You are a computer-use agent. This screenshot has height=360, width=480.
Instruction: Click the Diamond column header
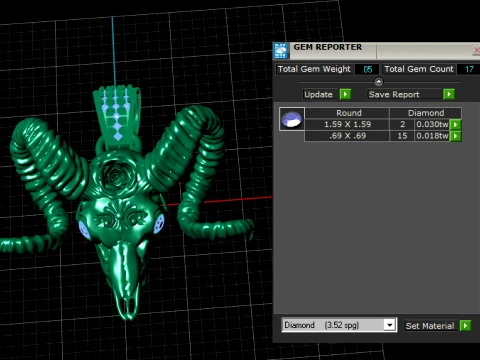(426, 113)
